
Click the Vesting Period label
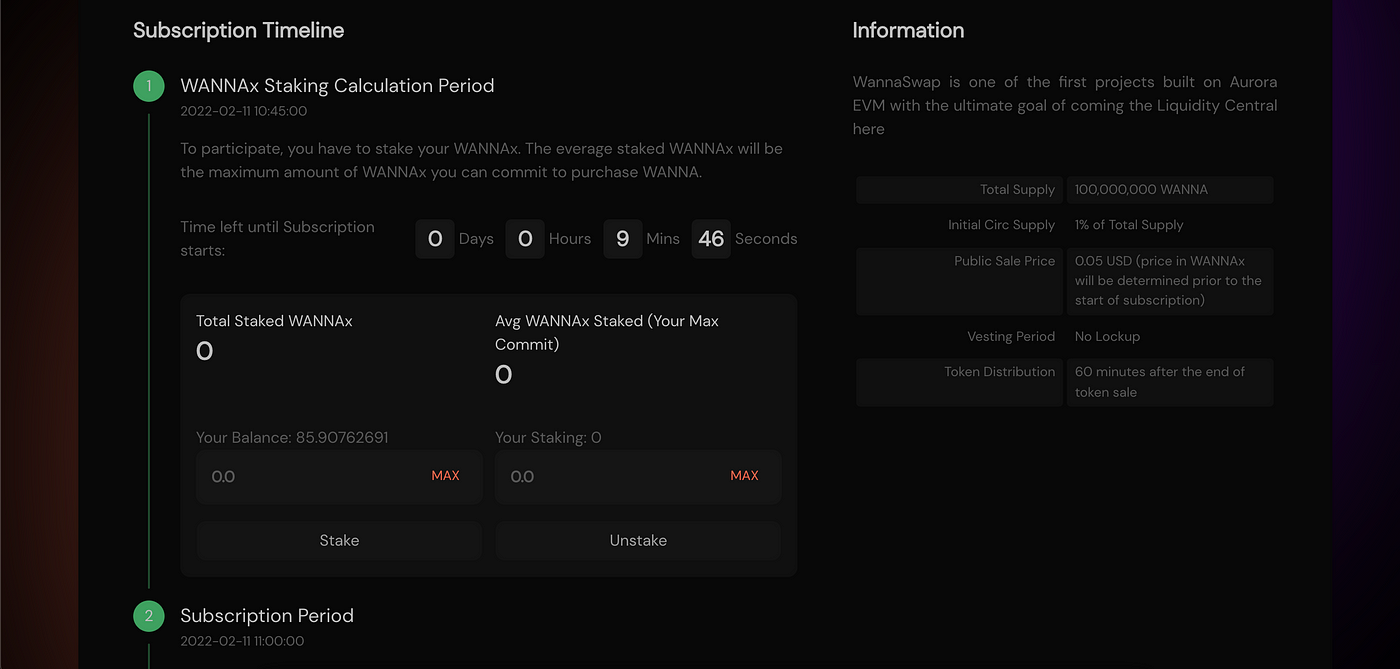1011,337
